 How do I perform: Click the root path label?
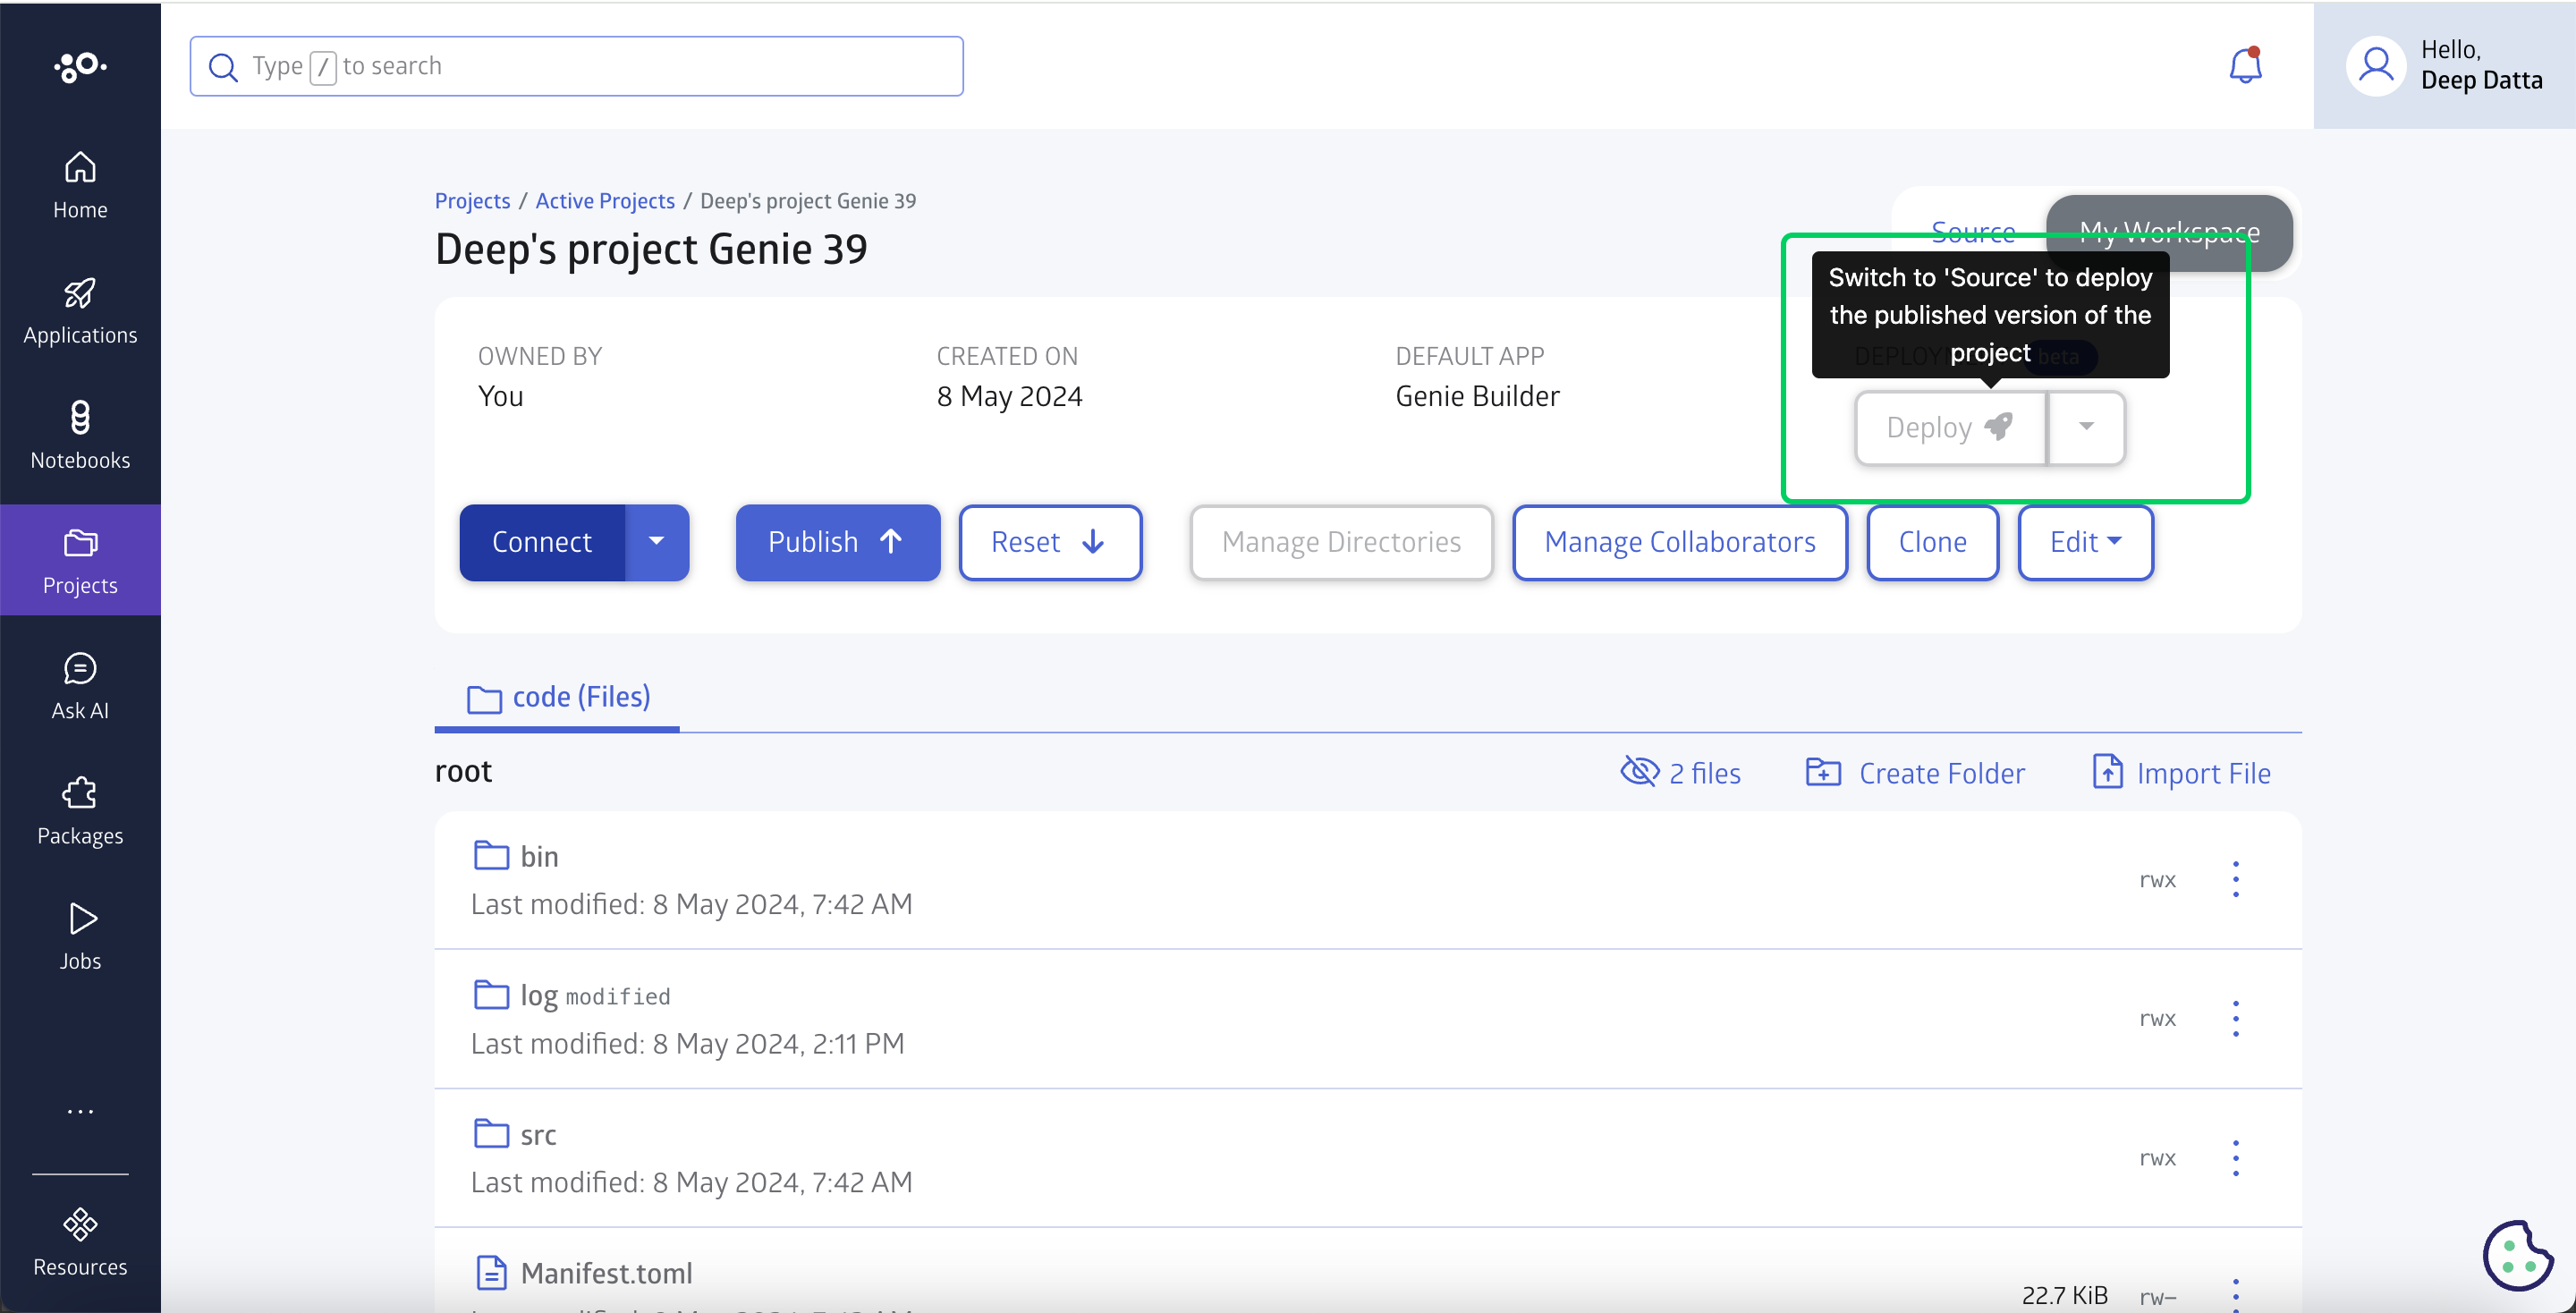coord(463,771)
